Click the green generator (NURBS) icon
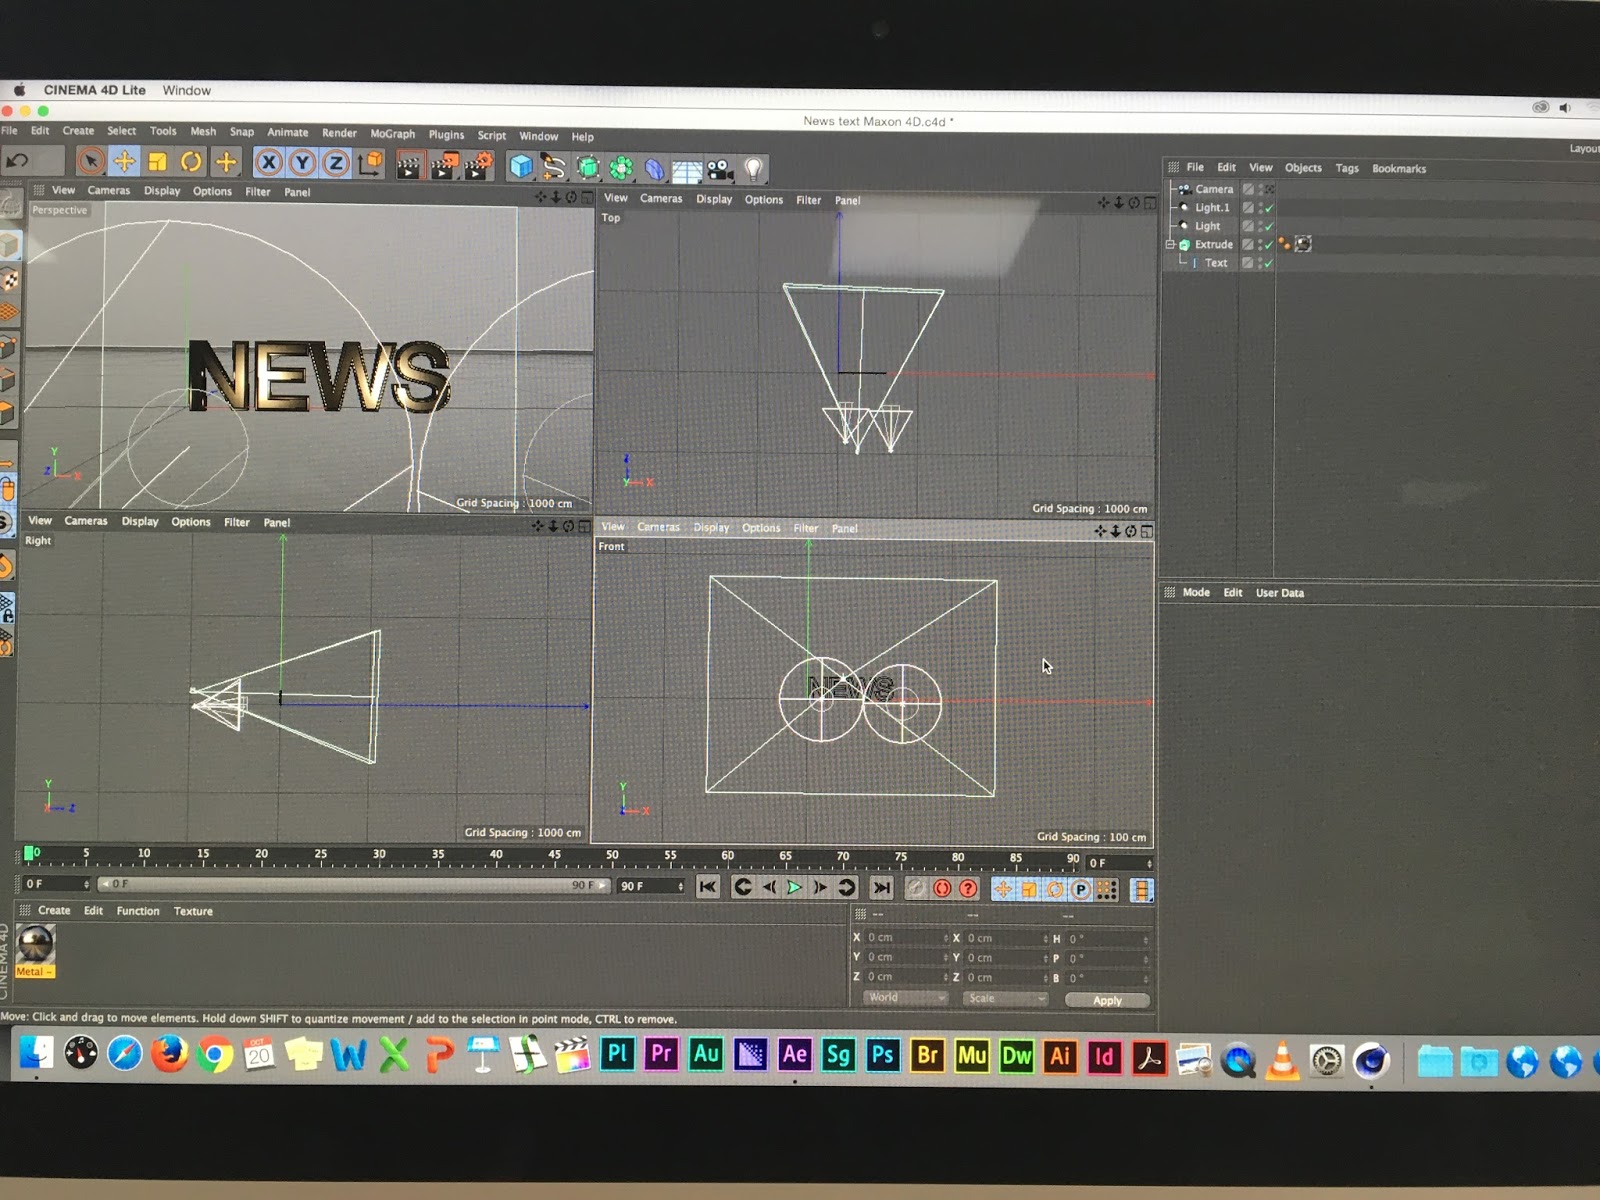The image size is (1600, 1200). [588, 168]
